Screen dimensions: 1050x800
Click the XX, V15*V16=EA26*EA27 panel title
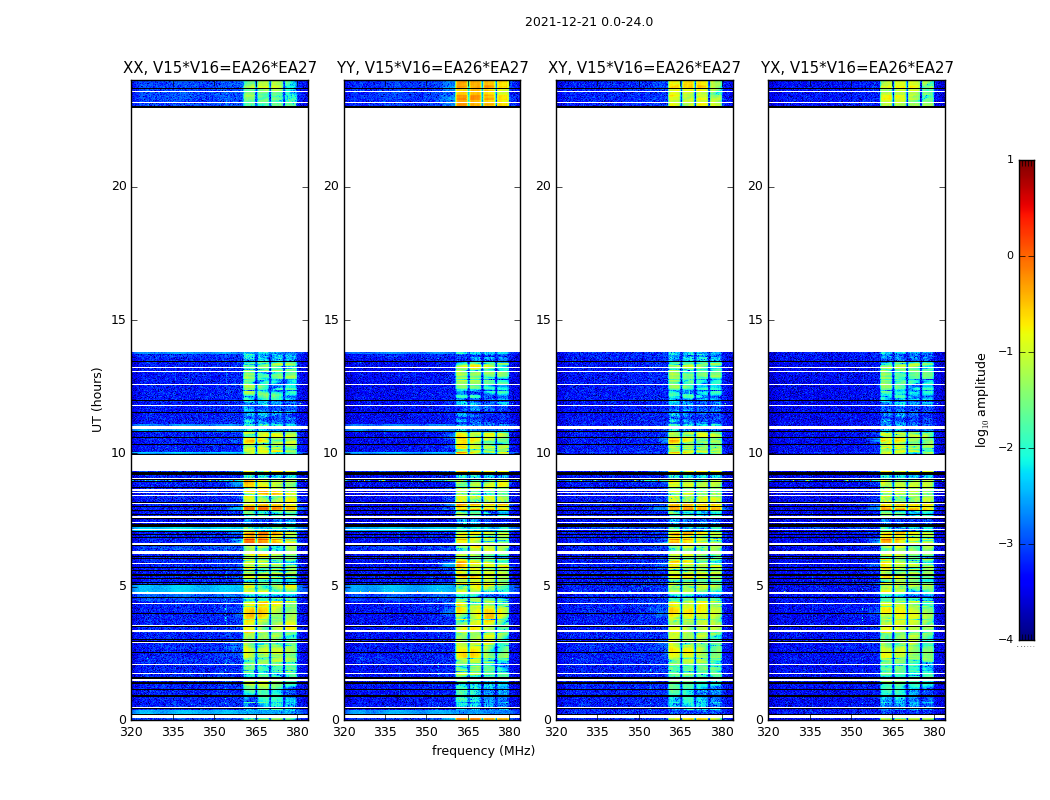[x=220, y=68]
